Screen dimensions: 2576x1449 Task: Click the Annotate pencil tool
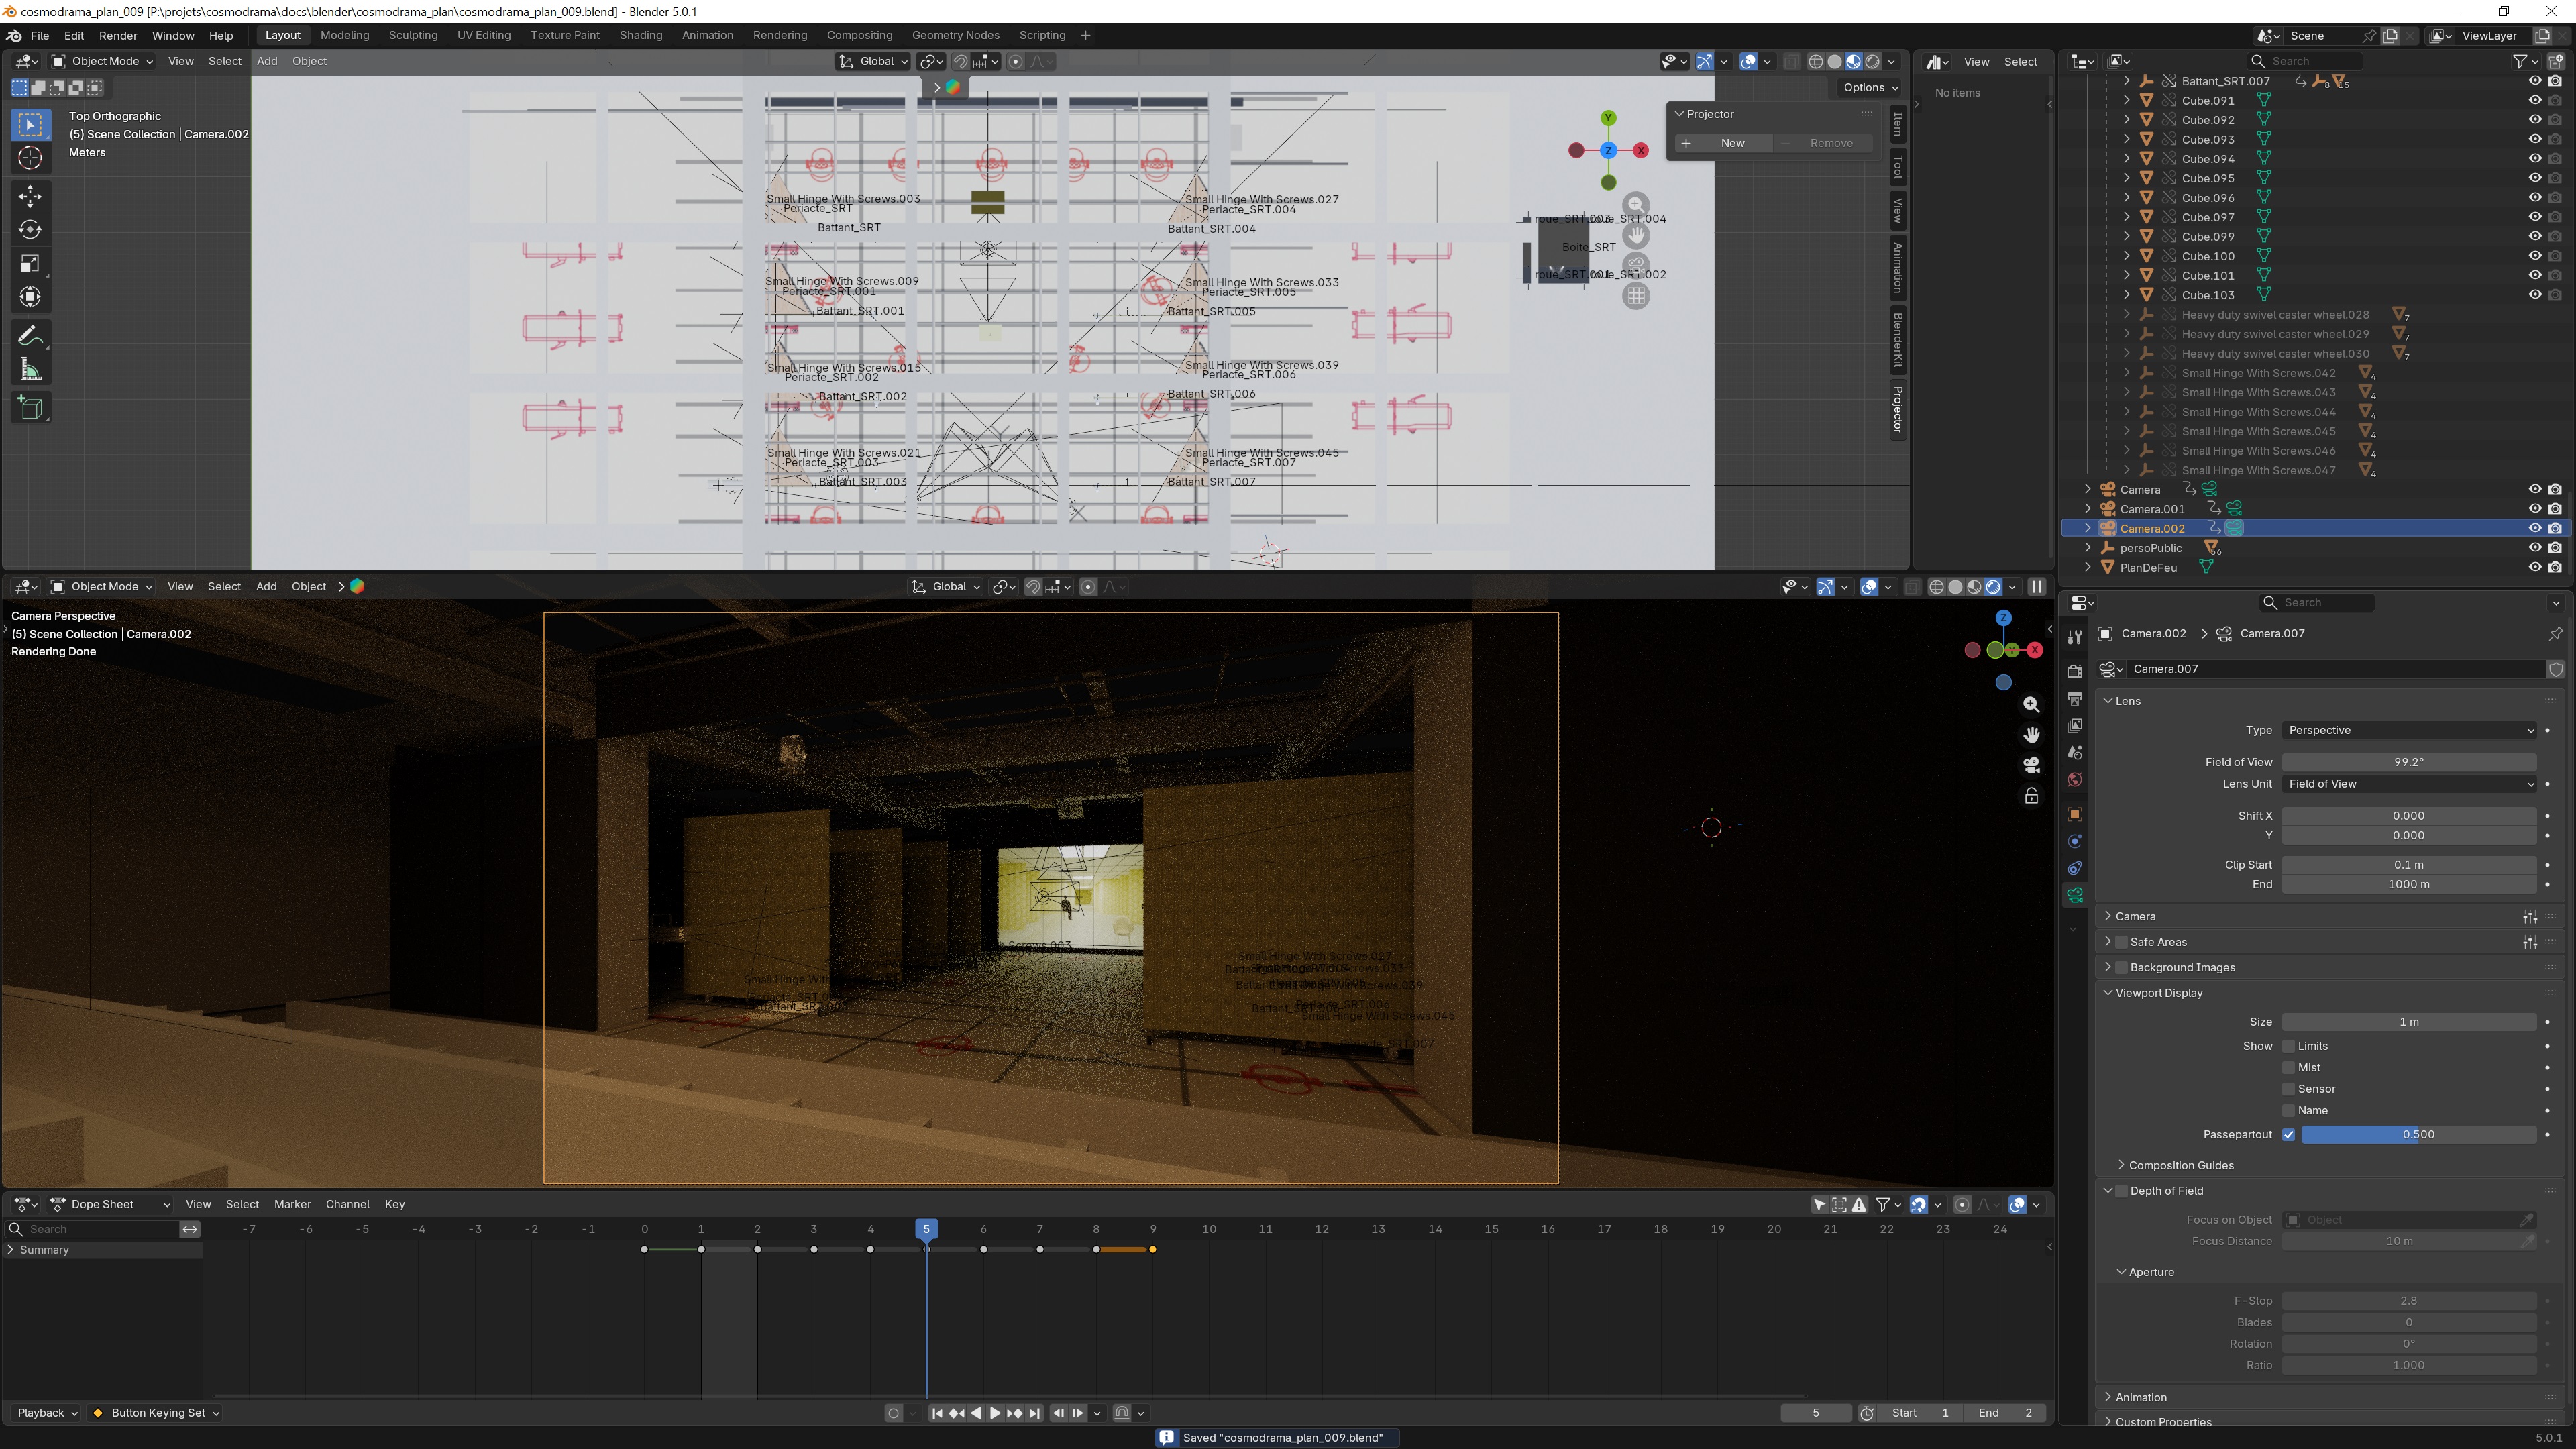pos(30,335)
